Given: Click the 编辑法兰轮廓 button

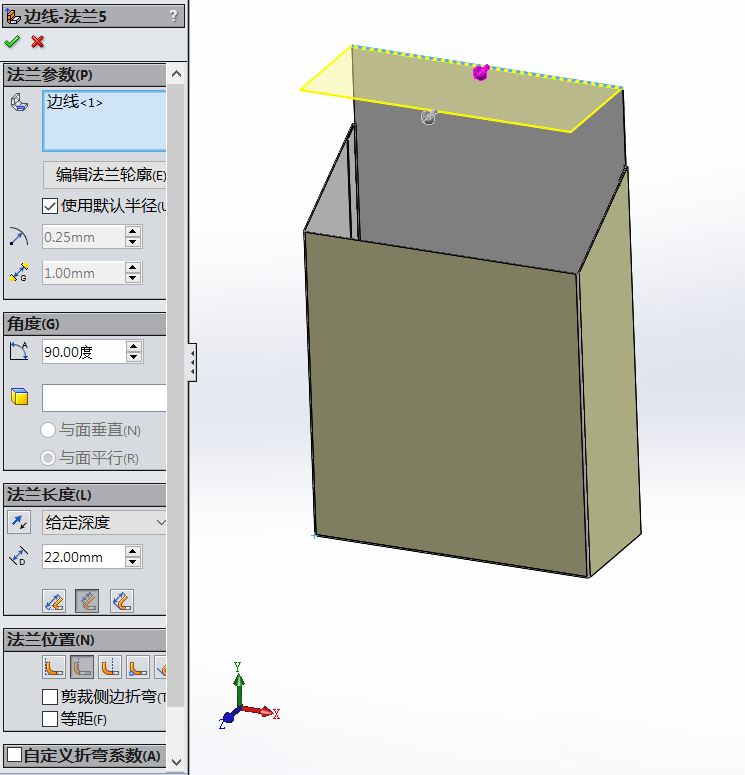Looking at the screenshot, I should point(105,174).
